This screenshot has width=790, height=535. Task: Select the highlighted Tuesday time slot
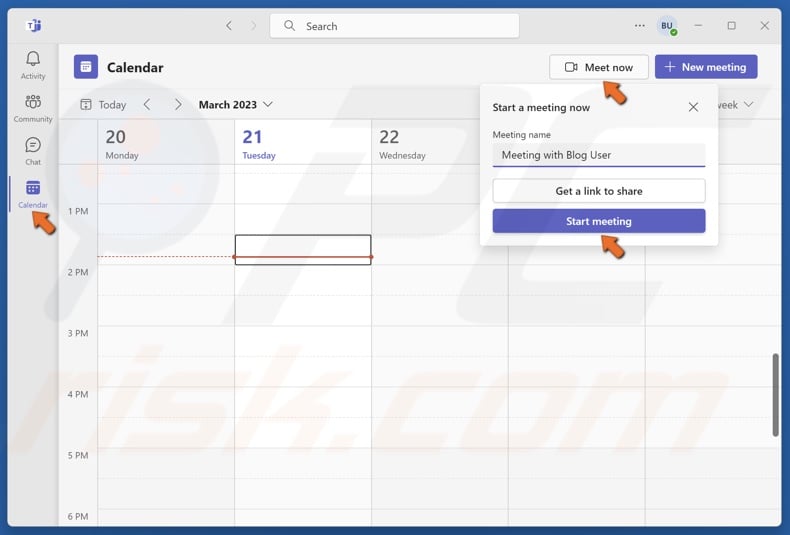click(303, 250)
